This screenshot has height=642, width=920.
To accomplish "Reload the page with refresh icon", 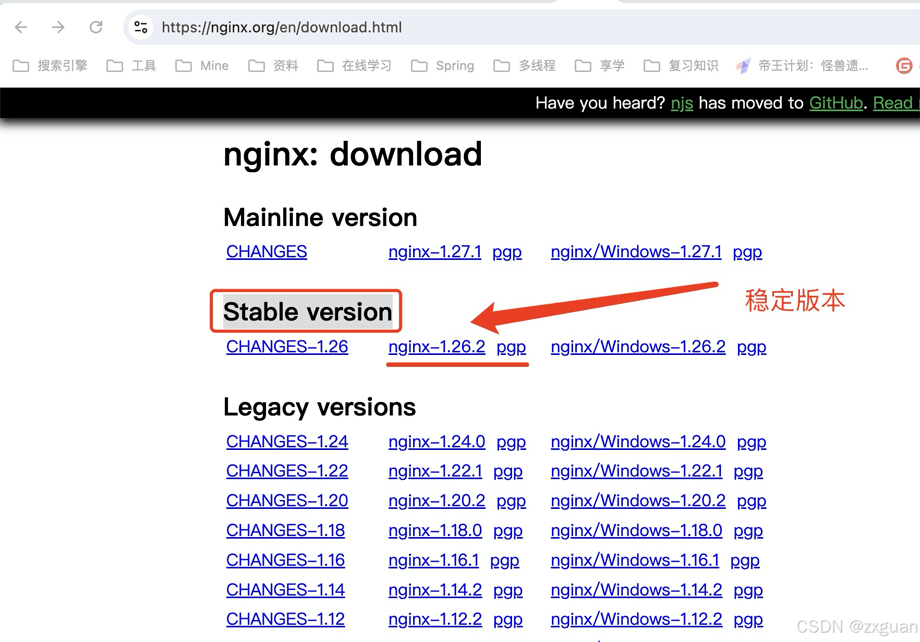I will [x=96, y=27].
